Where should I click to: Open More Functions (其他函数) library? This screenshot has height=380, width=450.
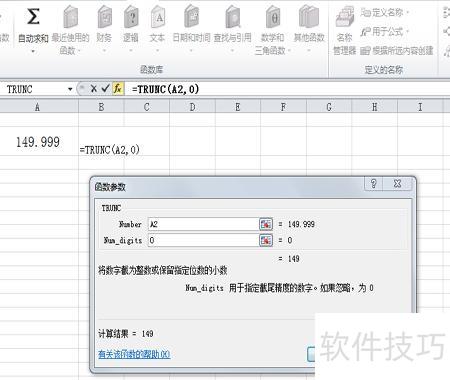coord(309,29)
